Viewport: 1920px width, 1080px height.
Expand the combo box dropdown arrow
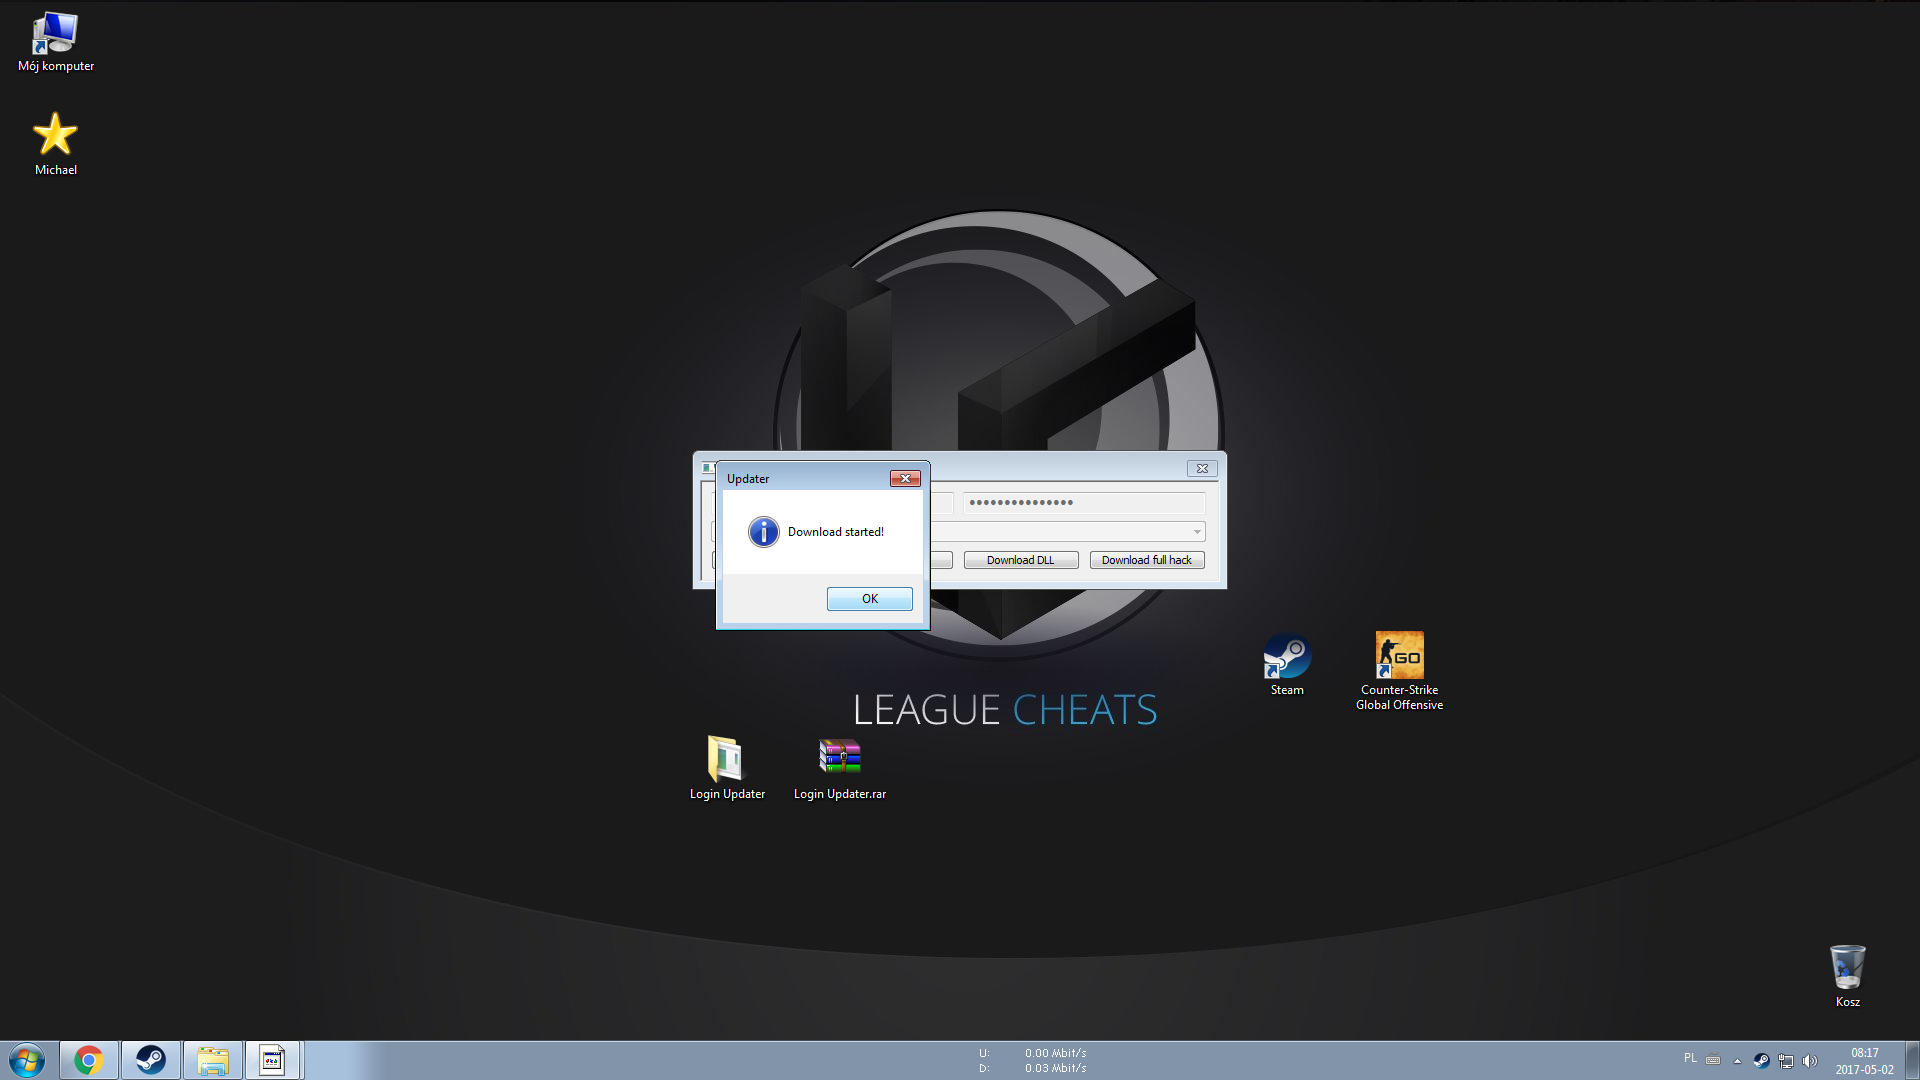coord(1196,532)
